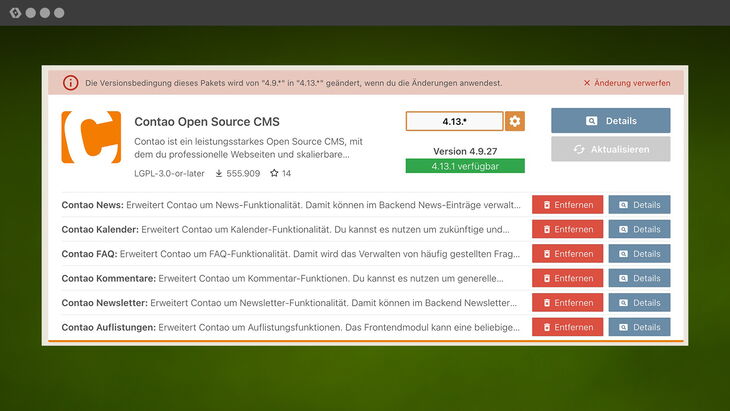Remove the Contao Newsletter package
This screenshot has width=730, height=411.
pyautogui.click(x=567, y=303)
